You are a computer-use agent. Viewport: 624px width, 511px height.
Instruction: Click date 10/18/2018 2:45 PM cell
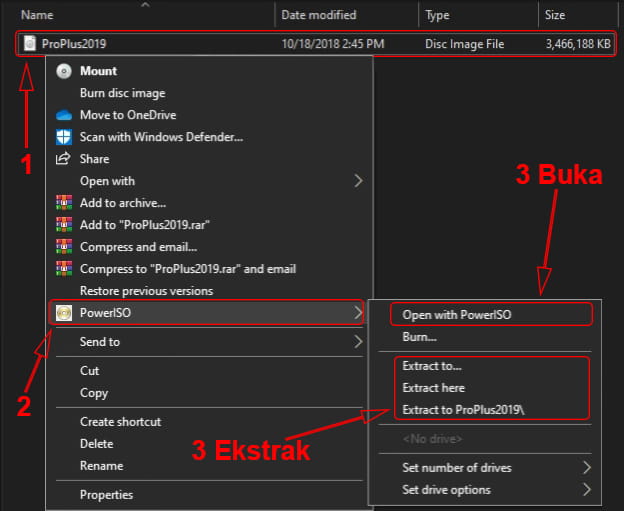click(x=333, y=43)
